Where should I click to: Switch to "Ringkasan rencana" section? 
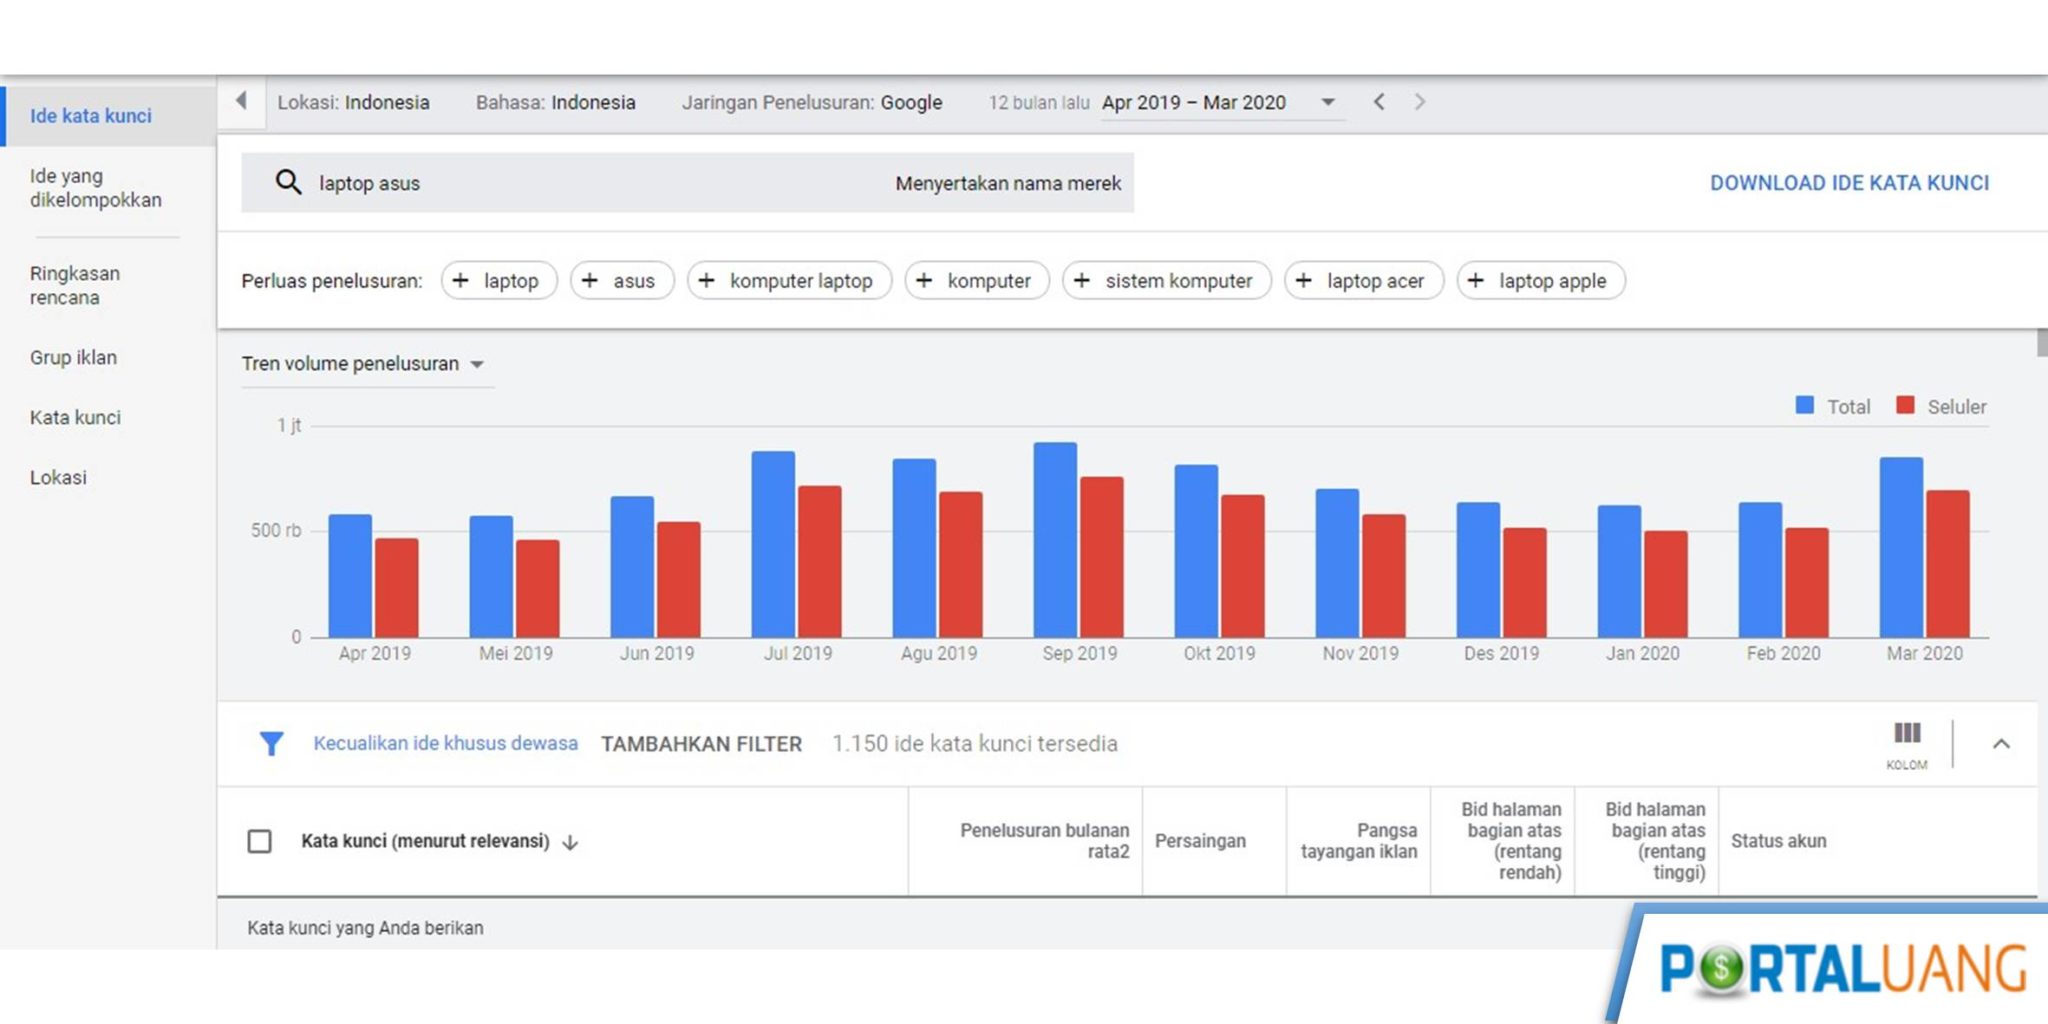click(x=74, y=285)
